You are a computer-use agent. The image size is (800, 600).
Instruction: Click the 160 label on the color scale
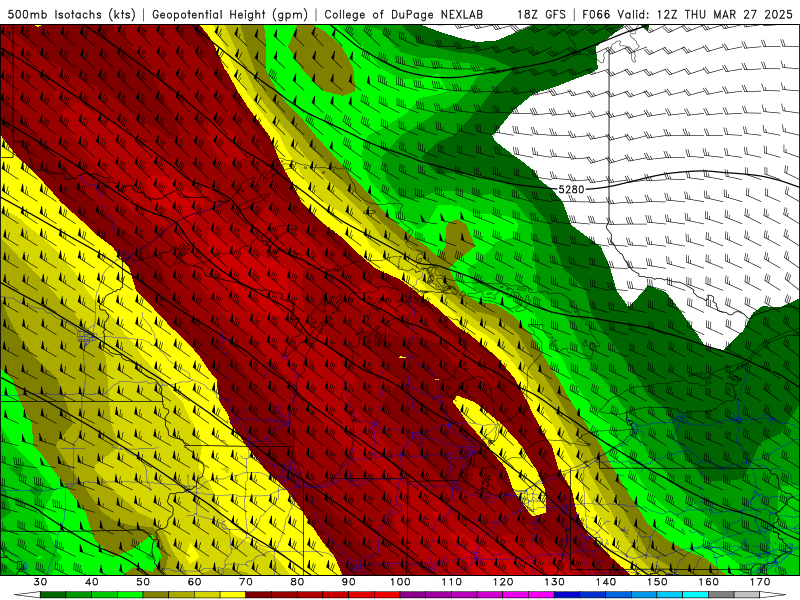709,582
